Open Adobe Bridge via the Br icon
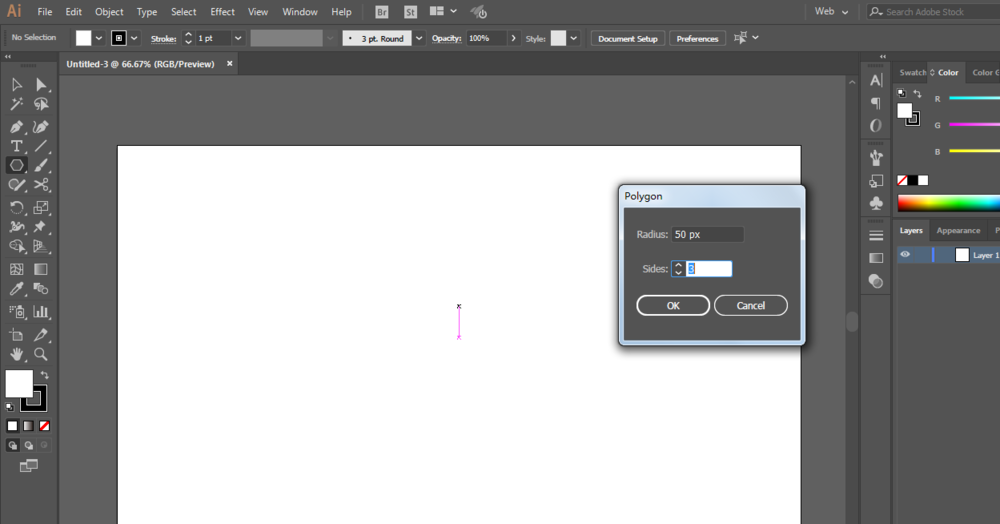 coord(382,12)
